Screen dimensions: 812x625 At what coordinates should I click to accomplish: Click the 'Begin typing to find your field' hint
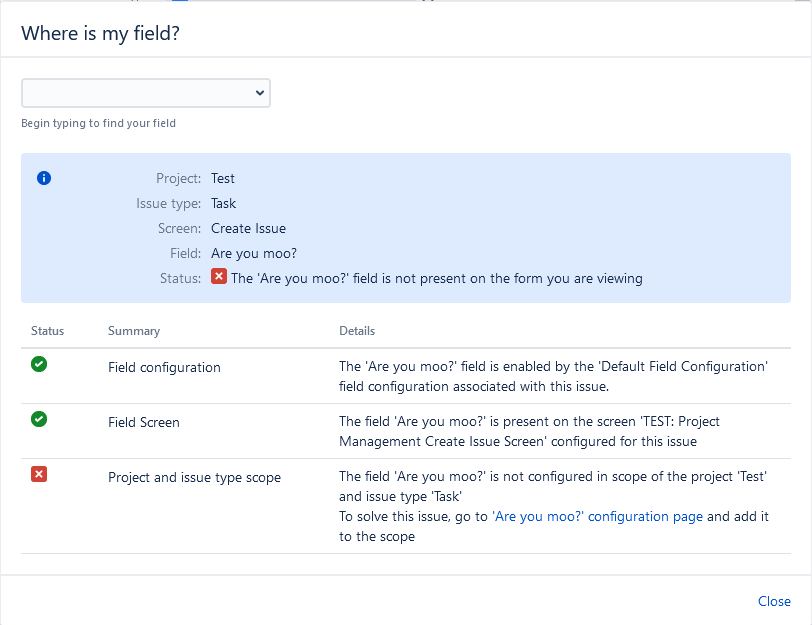pyautogui.click(x=98, y=124)
